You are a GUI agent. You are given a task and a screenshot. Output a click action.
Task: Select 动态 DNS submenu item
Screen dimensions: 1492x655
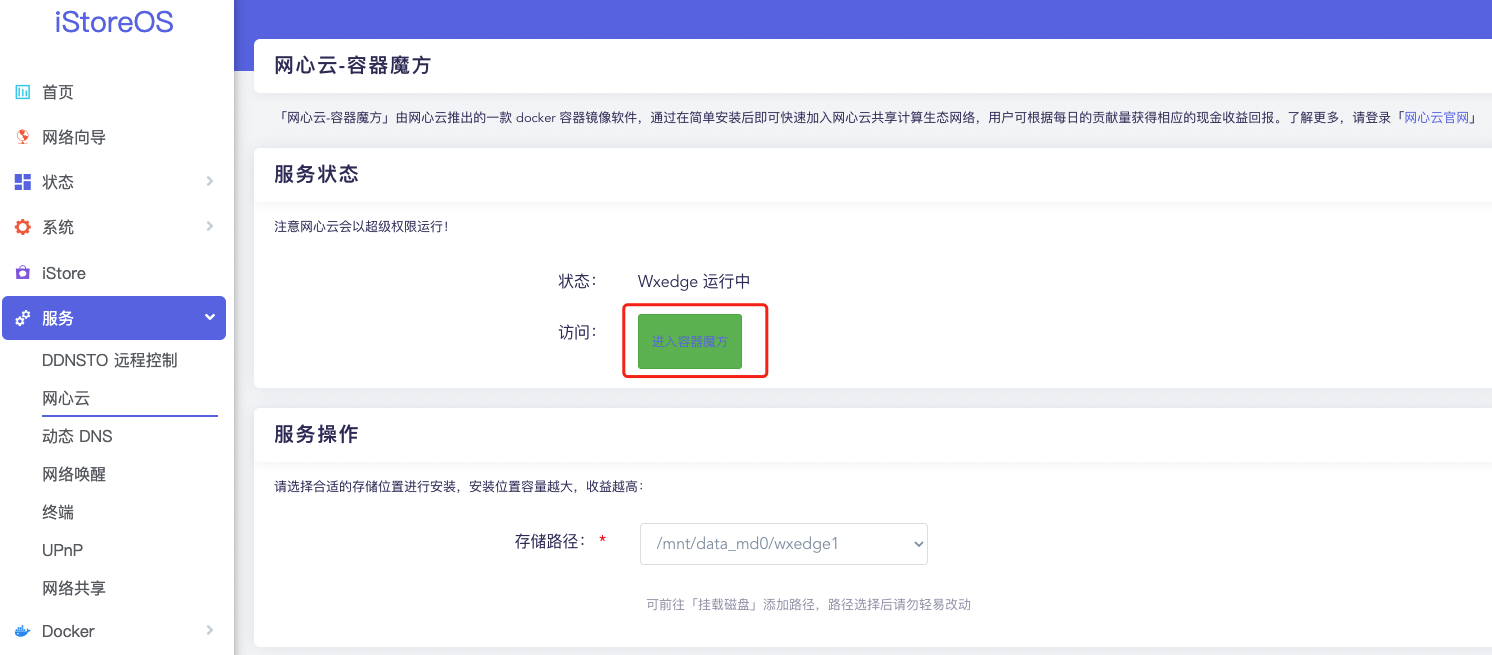[x=77, y=436]
